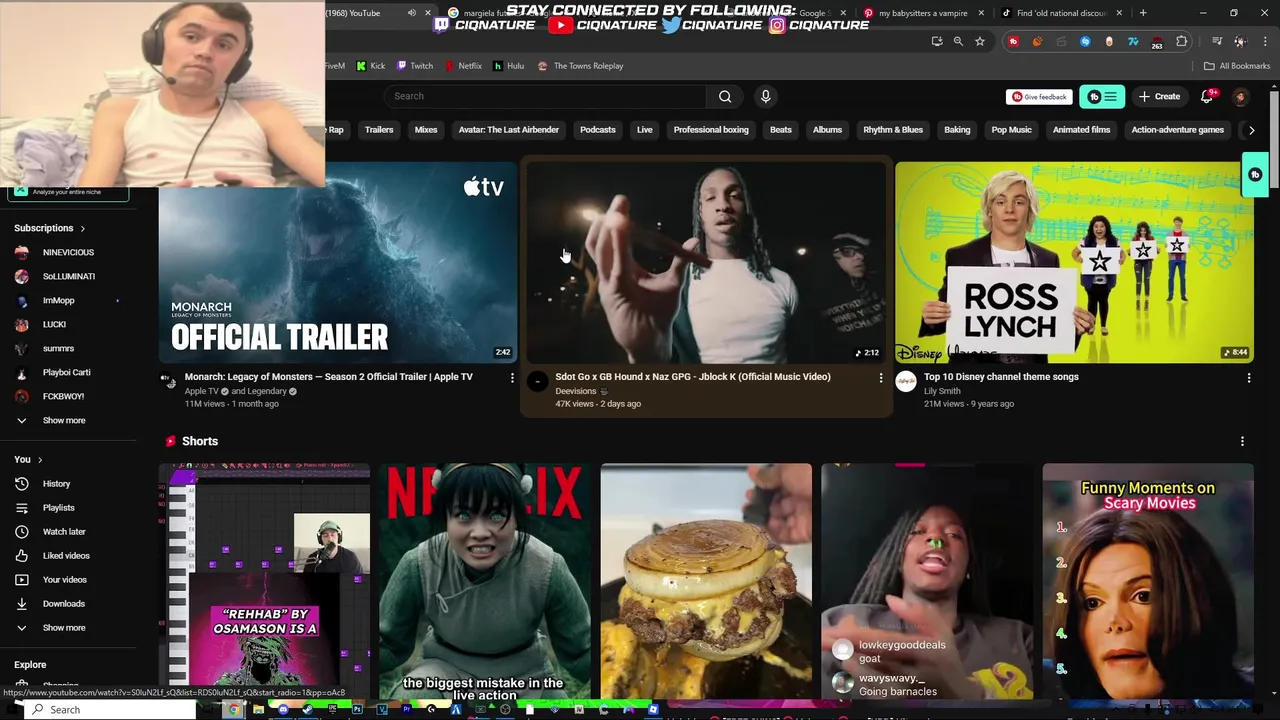Select the Professional boxing filter chip
The image size is (1280, 720).
tap(711, 130)
